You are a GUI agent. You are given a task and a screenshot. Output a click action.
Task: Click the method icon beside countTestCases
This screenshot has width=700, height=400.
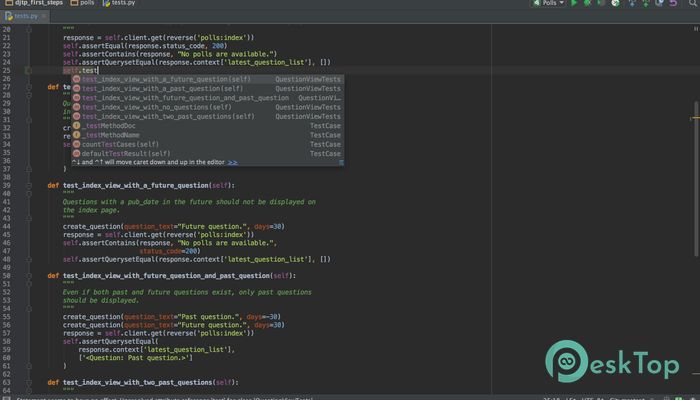click(x=76, y=144)
